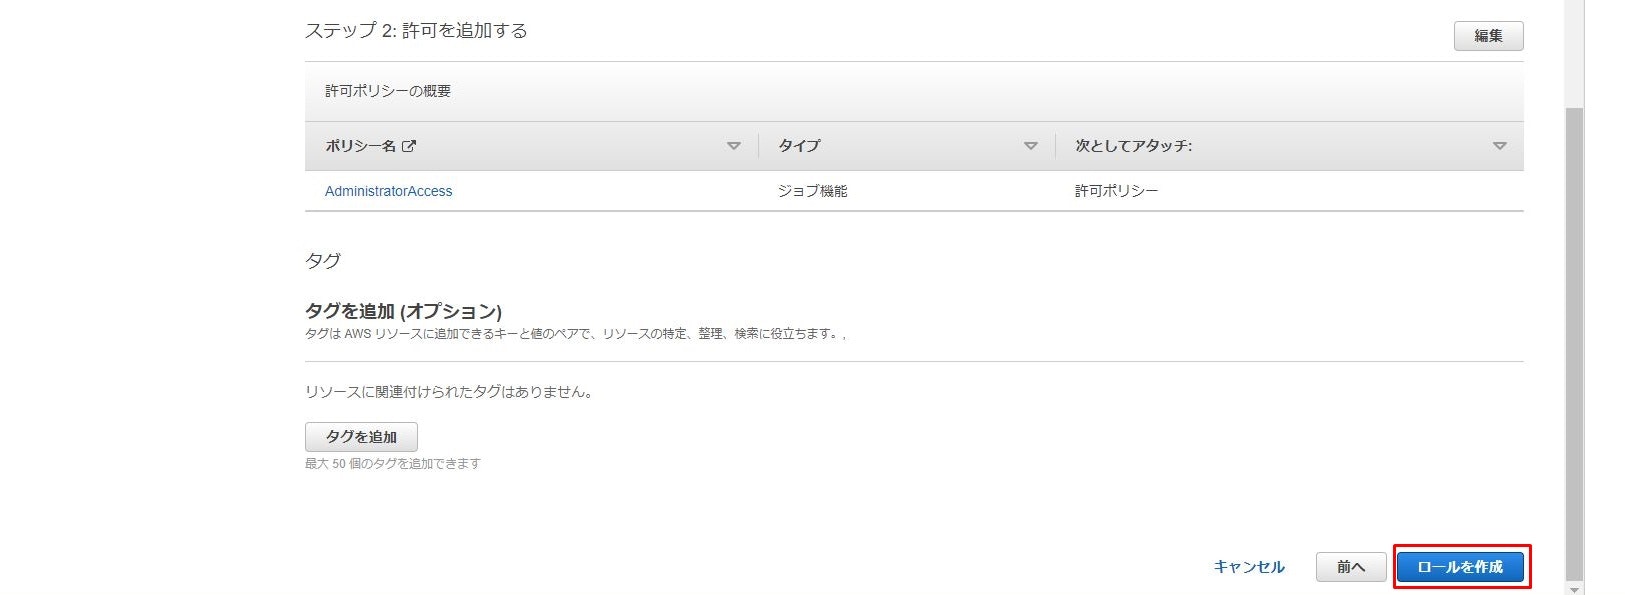
Task: Click the 許可ポリシーの概要 heading
Action: (x=388, y=91)
